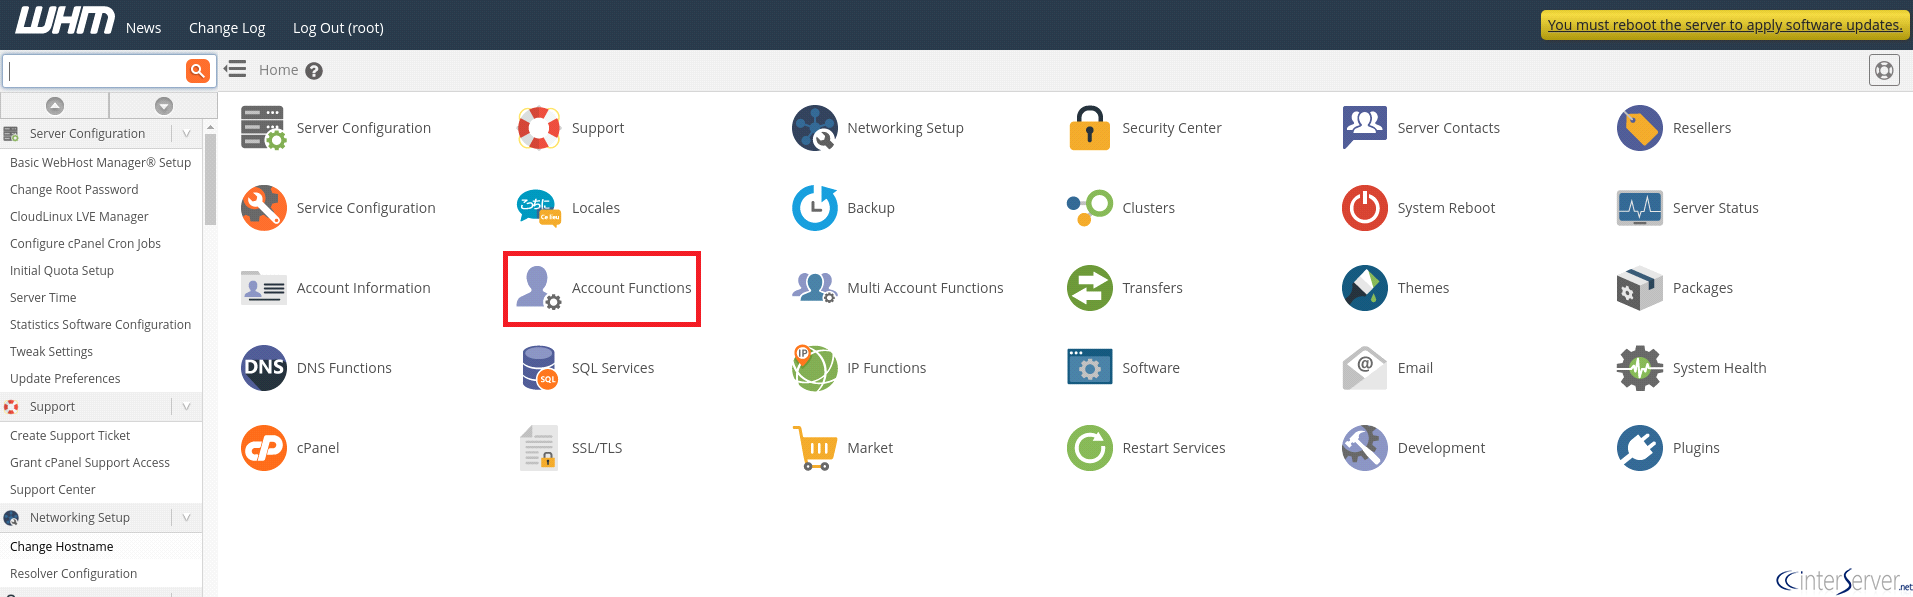Click the reboot server notification link
This screenshot has height=597, width=1913.
[1725, 25]
